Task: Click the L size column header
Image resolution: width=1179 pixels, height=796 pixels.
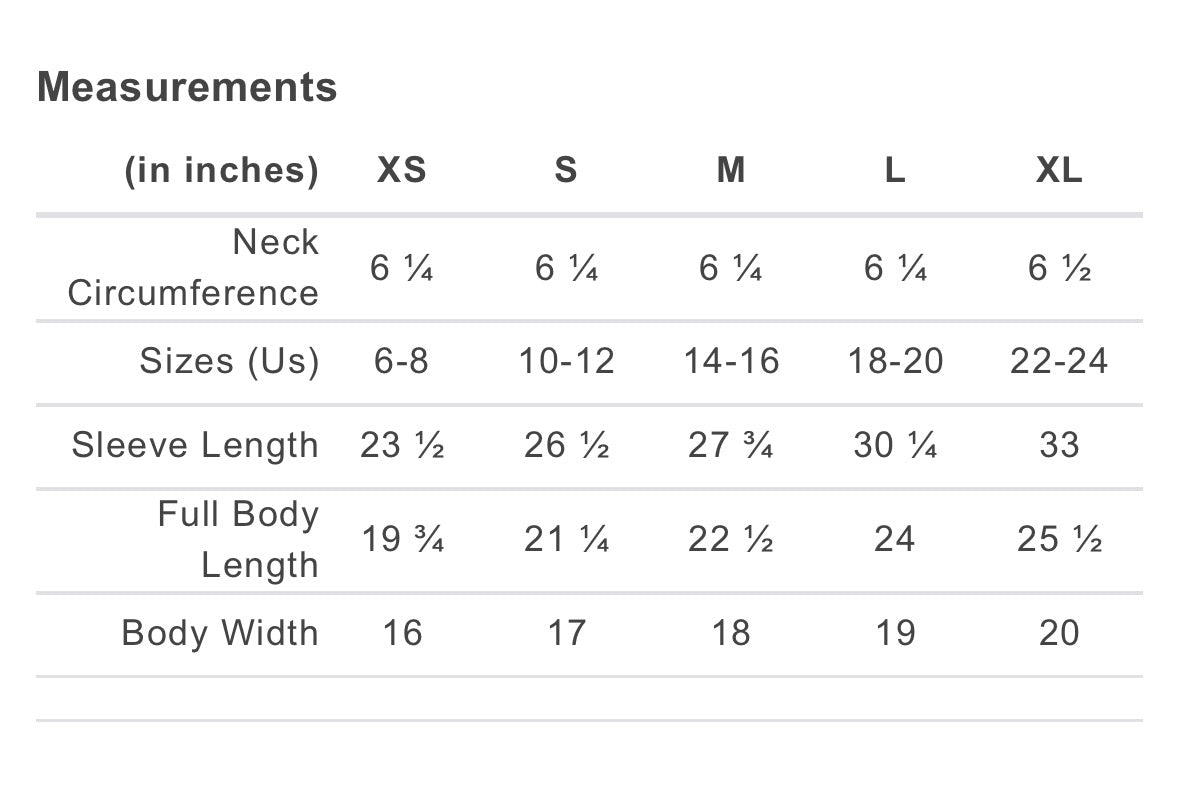Action: [895, 170]
